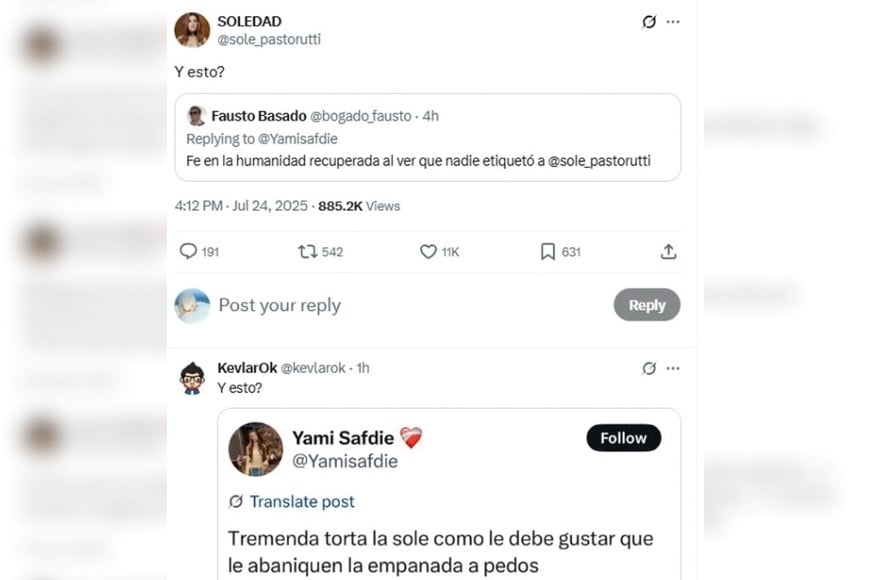Expand the options menu on KevlarOk's reply
The width and height of the screenshot is (870, 580).
[674, 368]
